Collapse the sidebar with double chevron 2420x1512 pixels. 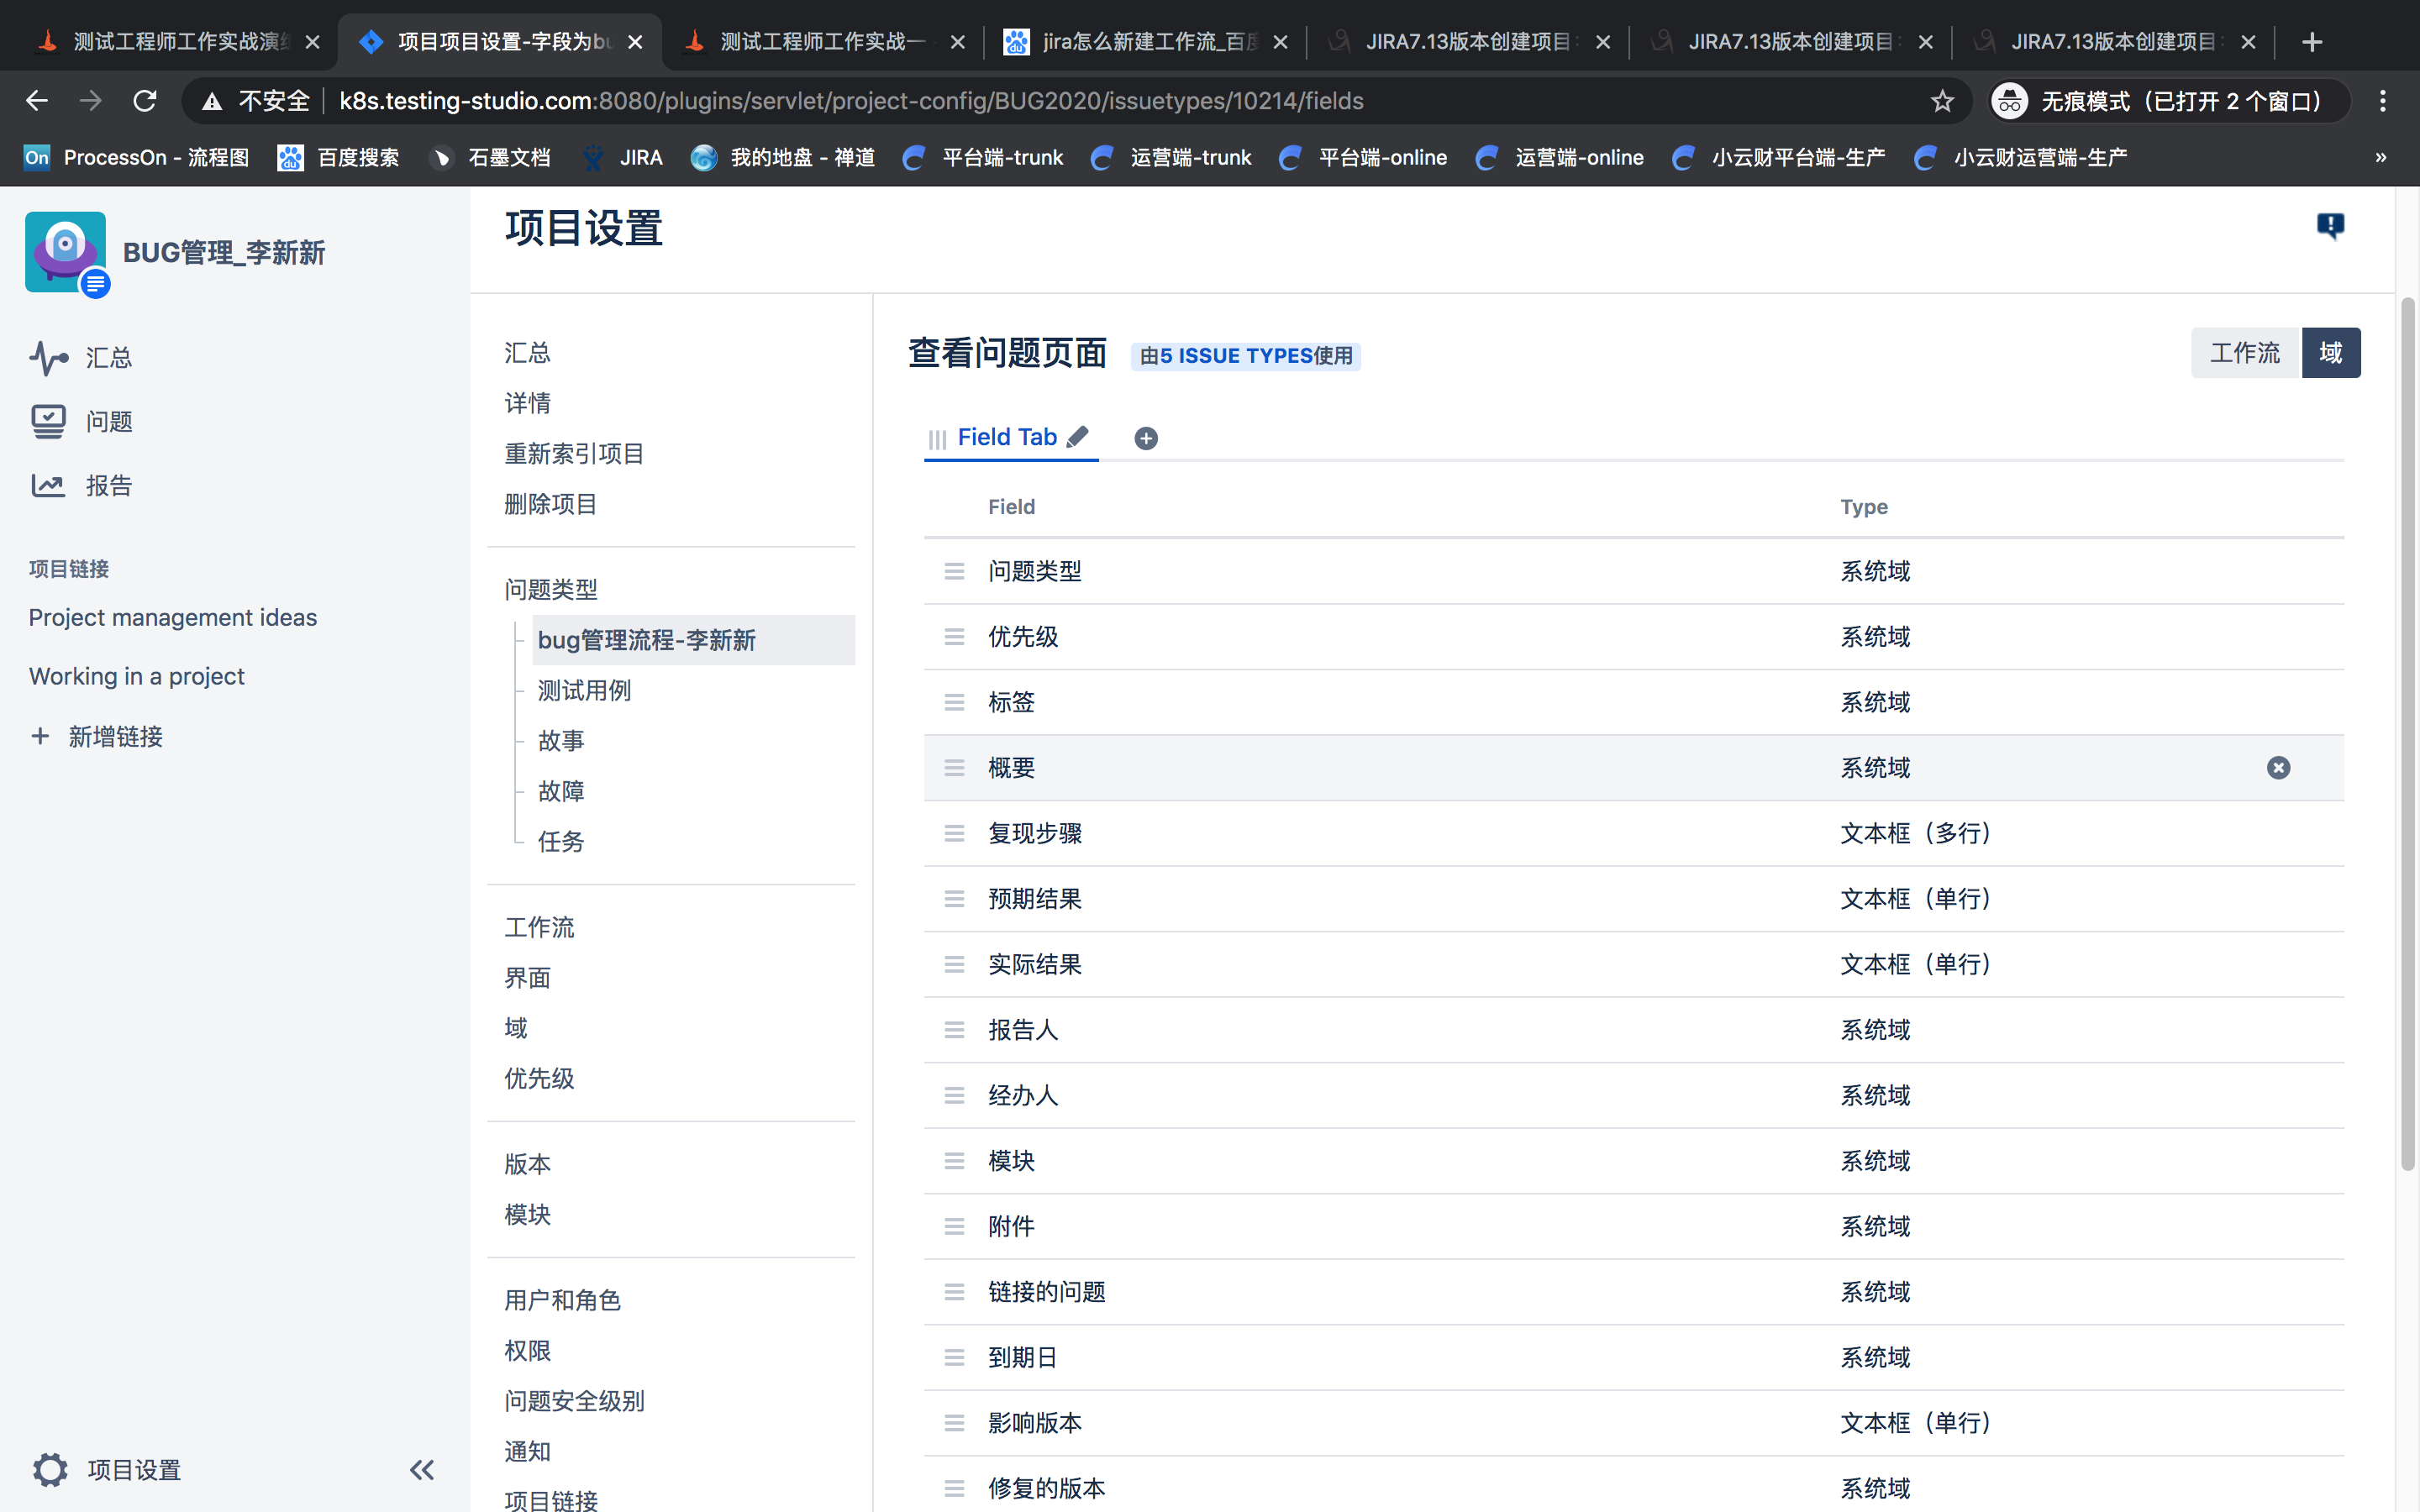[422, 1470]
